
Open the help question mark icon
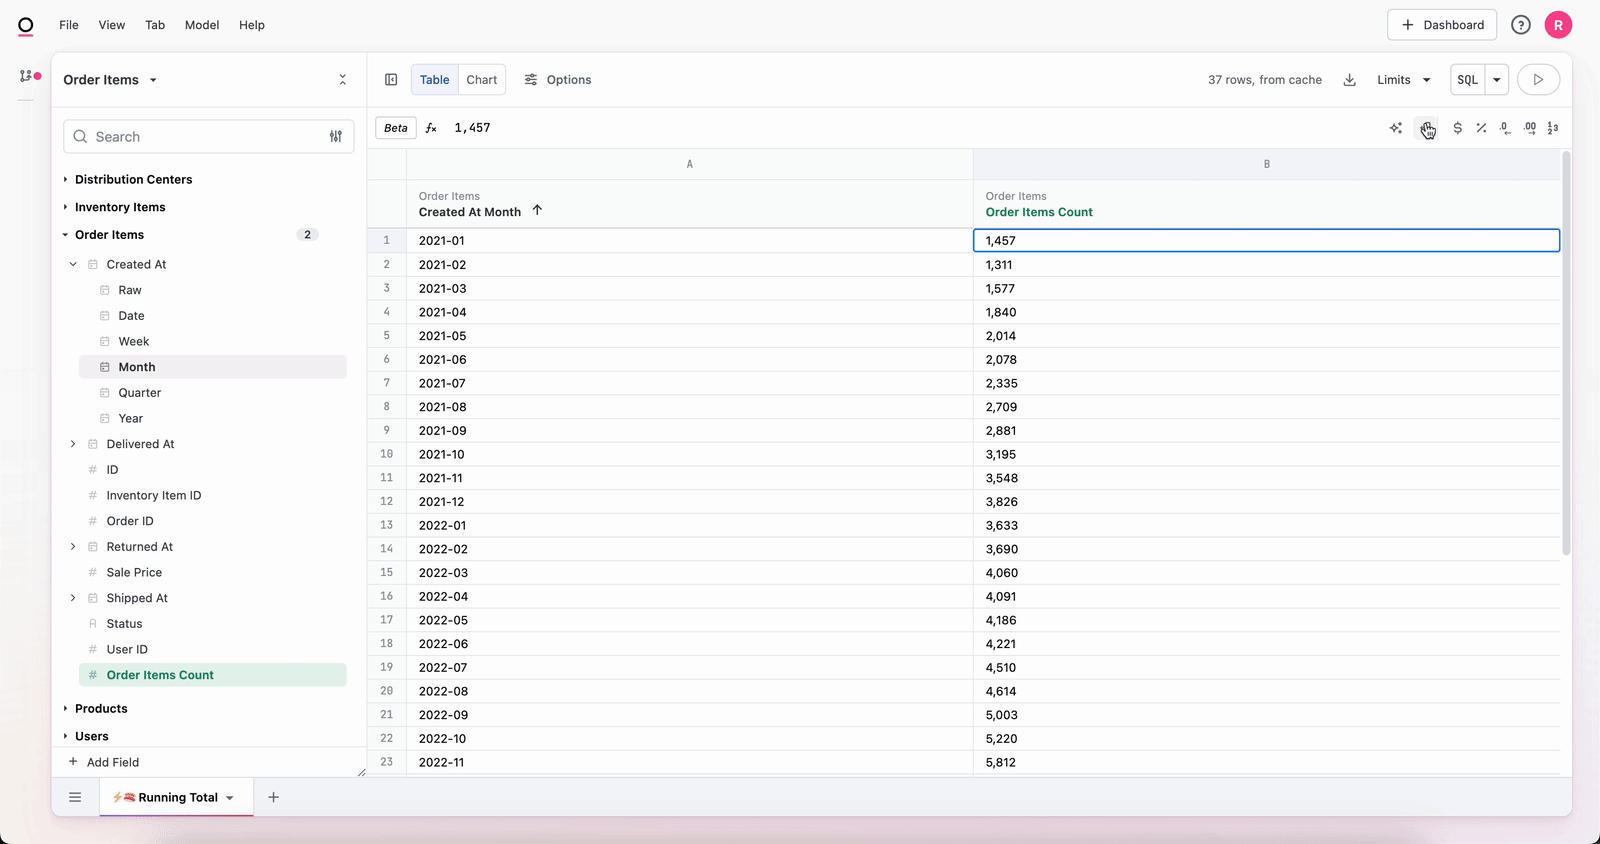point(1520,25)
